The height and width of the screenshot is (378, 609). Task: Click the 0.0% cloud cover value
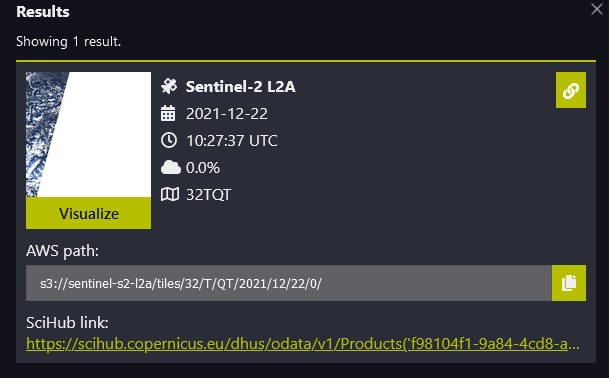(203, 168)
